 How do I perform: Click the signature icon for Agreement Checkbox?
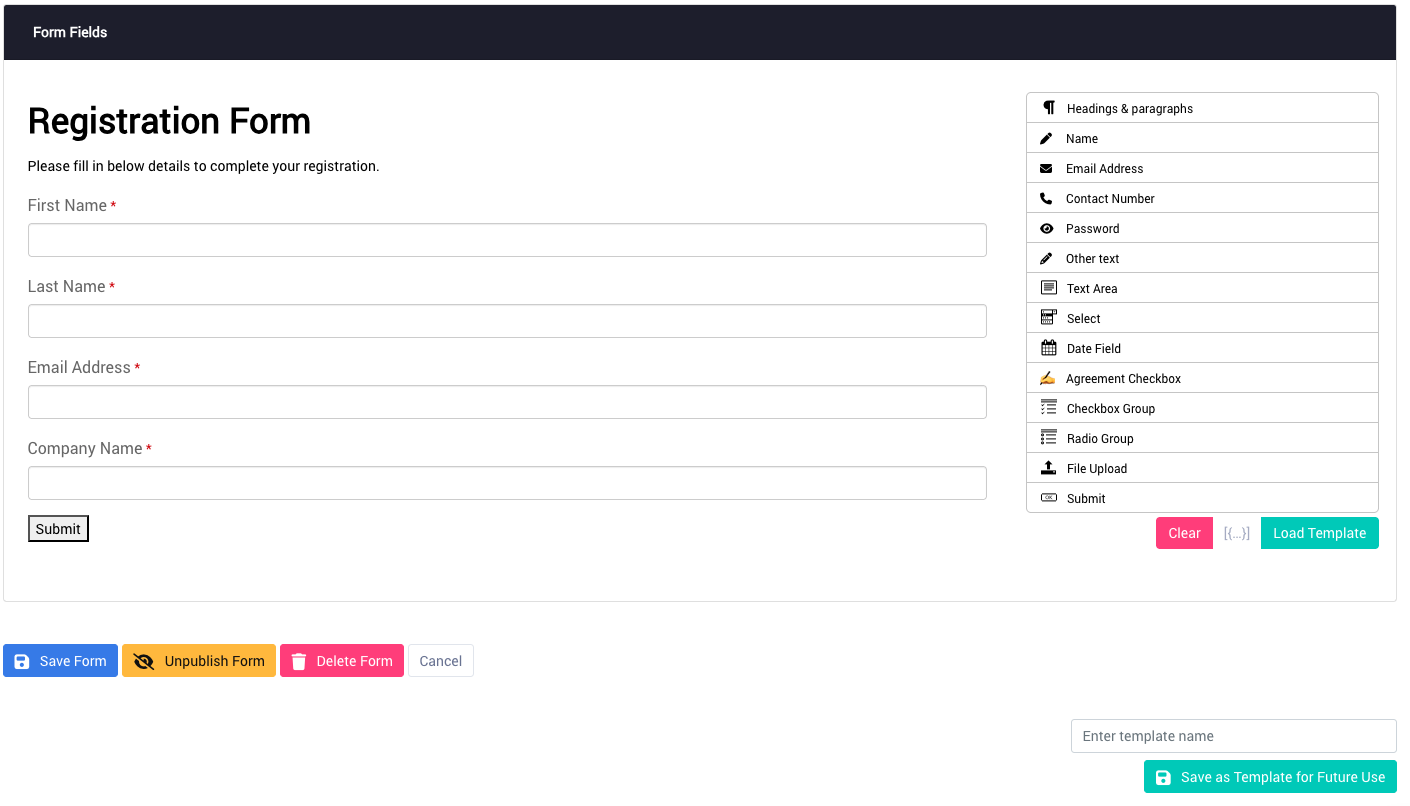(x=1047, y=378)
